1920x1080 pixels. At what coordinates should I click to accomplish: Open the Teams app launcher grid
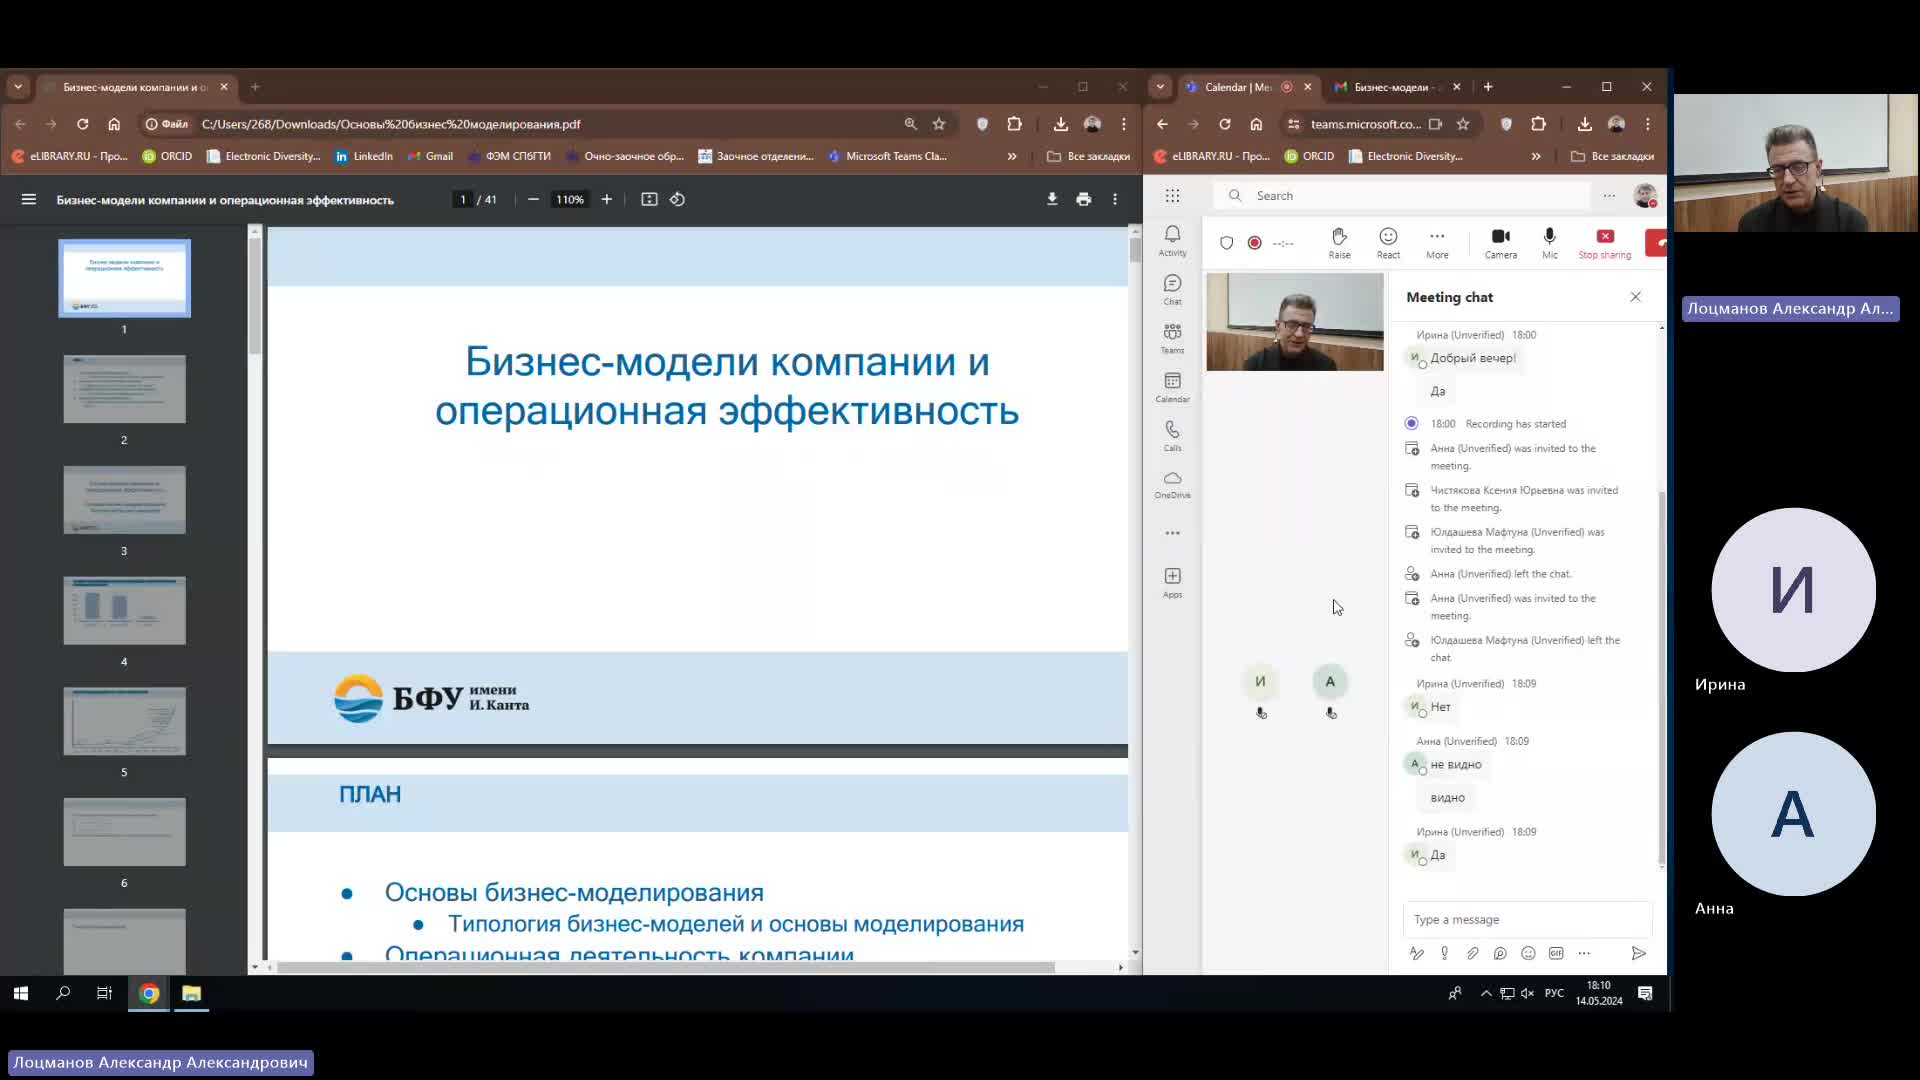[1172, 196]
